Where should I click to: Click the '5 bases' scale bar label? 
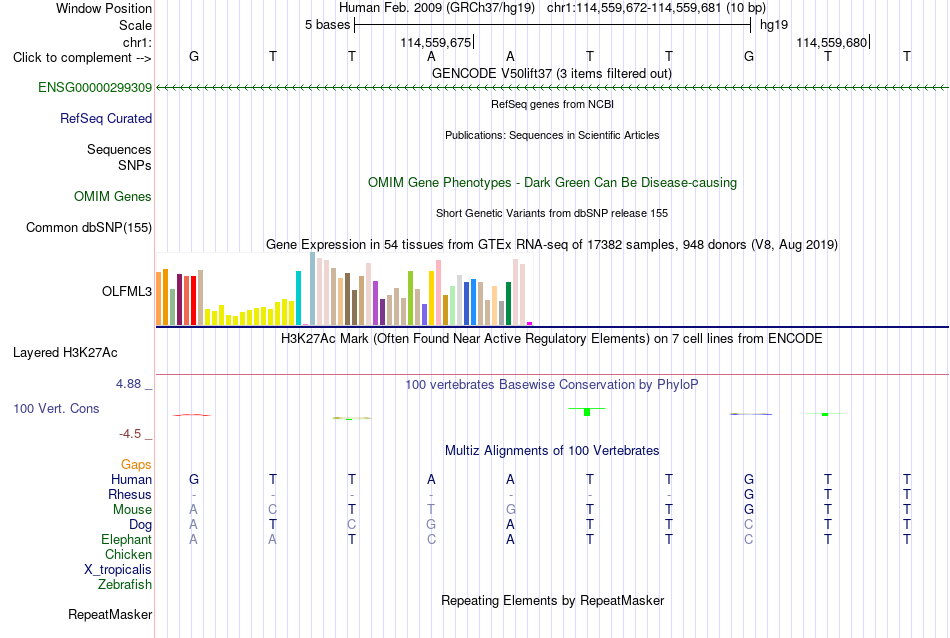327,25
